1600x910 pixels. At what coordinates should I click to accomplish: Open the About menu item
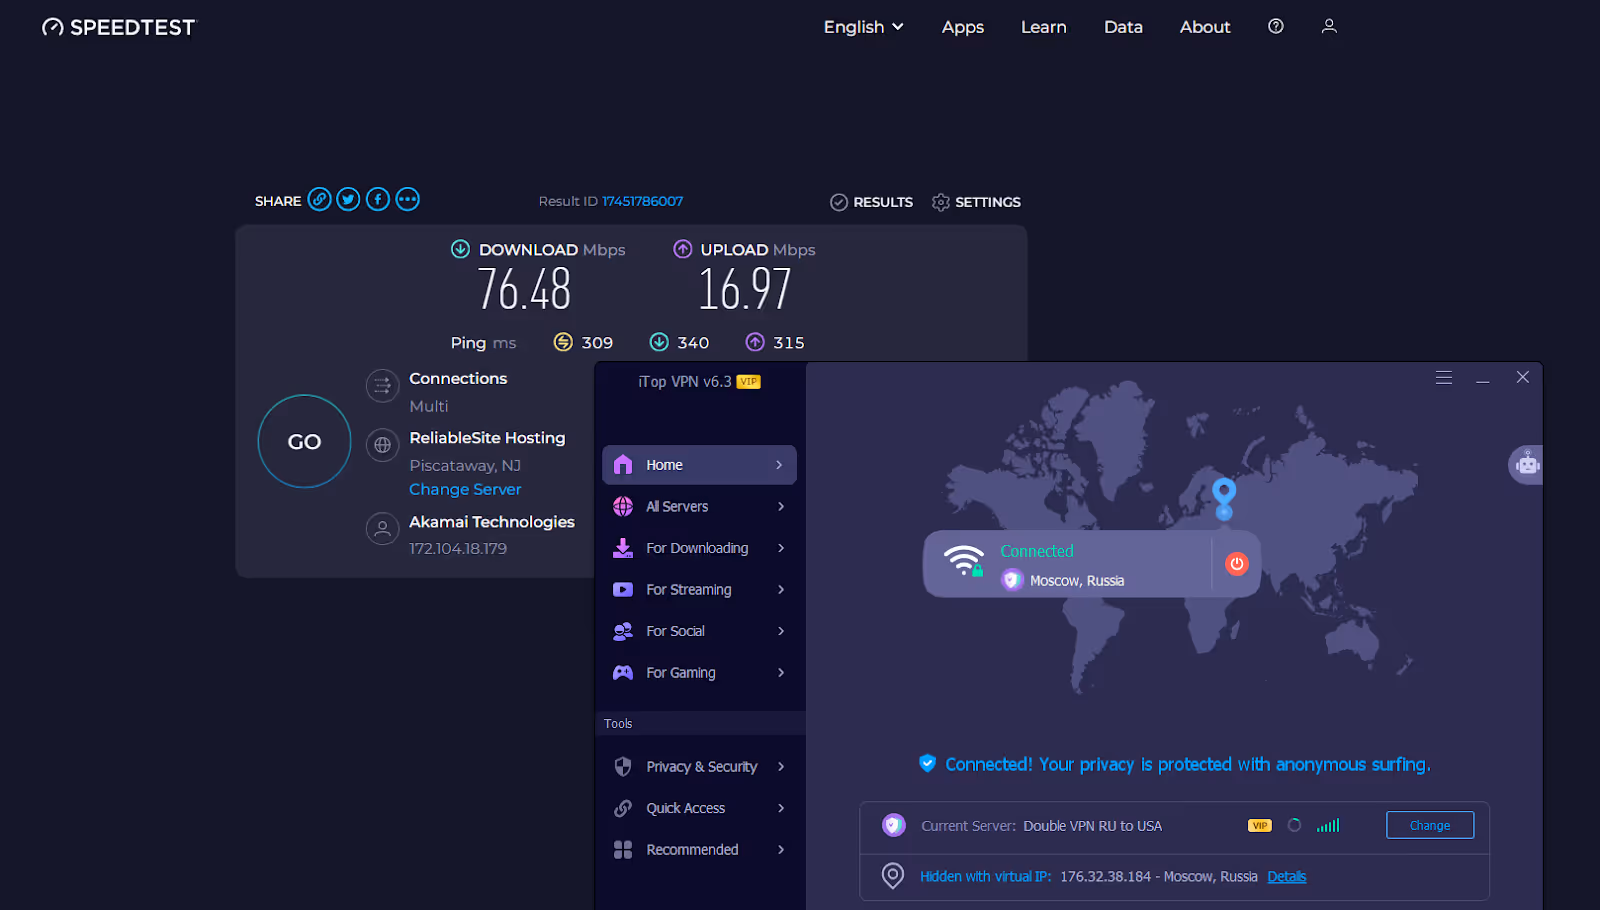(x=1204, y=27)
